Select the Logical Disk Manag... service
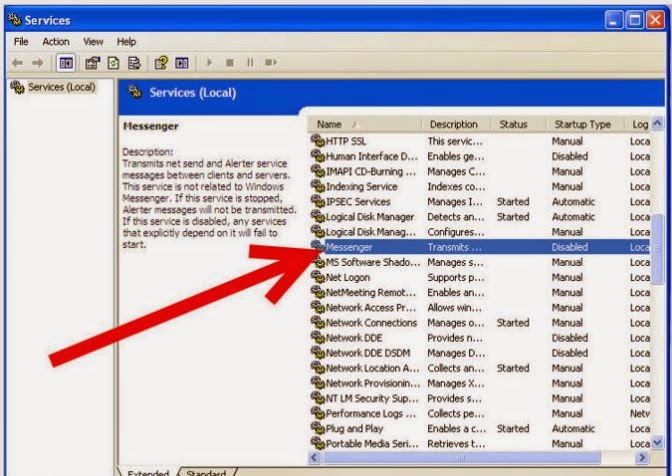Screen dimensions: 672x476 371,232
